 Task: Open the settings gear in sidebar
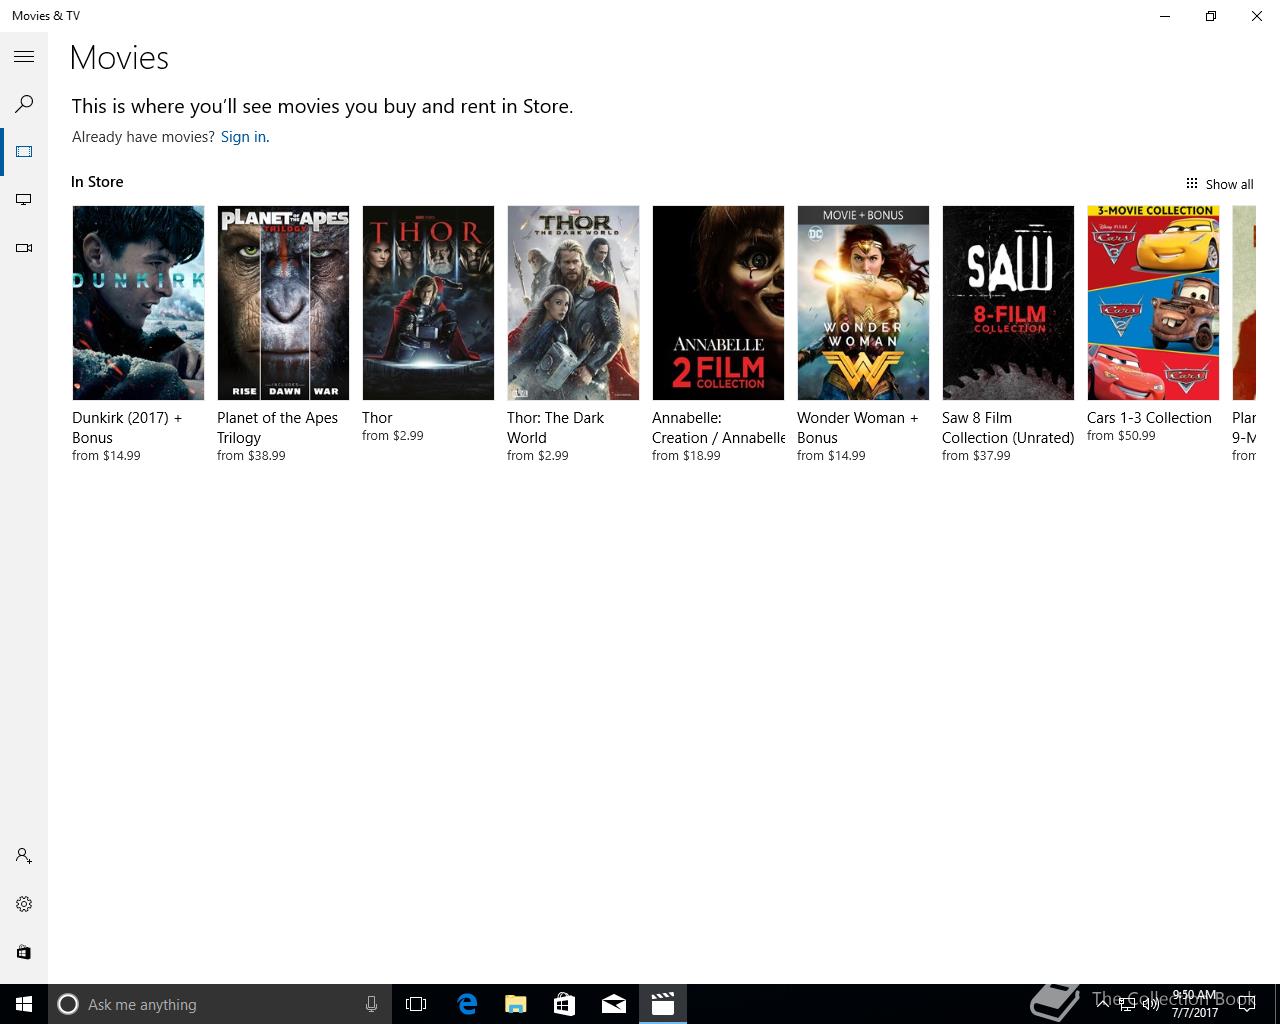[24, 904]
